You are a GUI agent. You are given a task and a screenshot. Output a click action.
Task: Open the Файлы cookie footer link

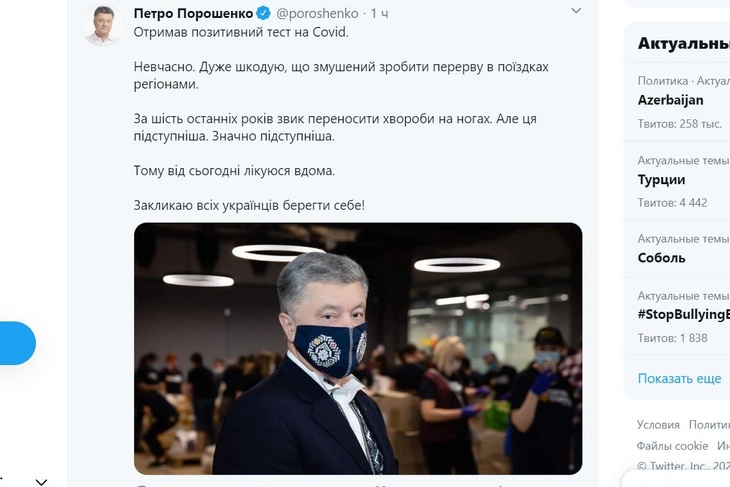pos(672,446)
